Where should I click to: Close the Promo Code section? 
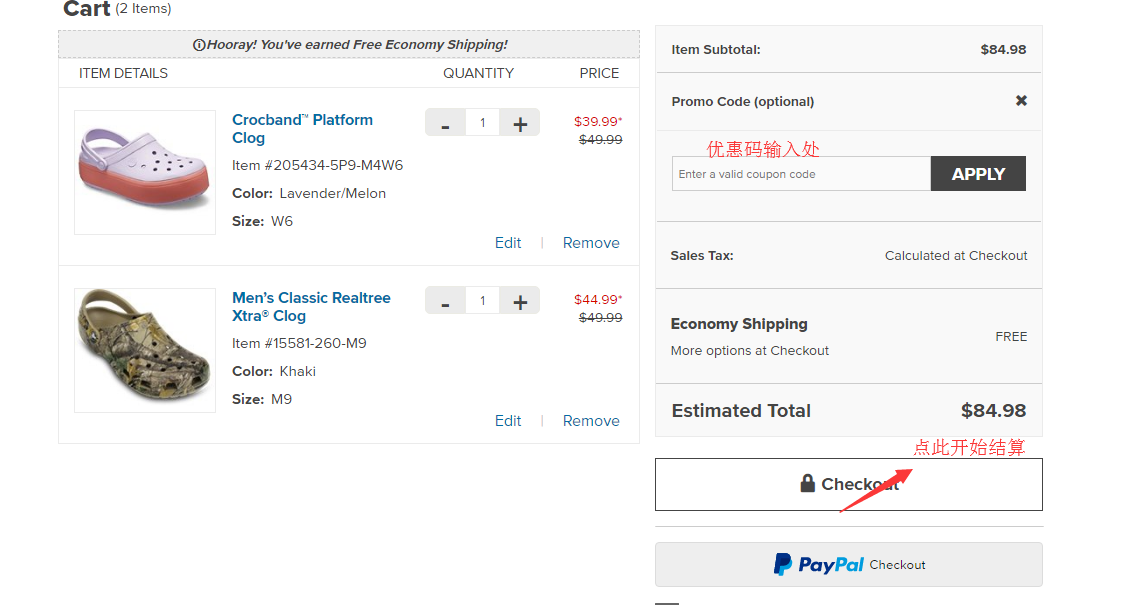pyautogui.click(x=1021, y=101)
